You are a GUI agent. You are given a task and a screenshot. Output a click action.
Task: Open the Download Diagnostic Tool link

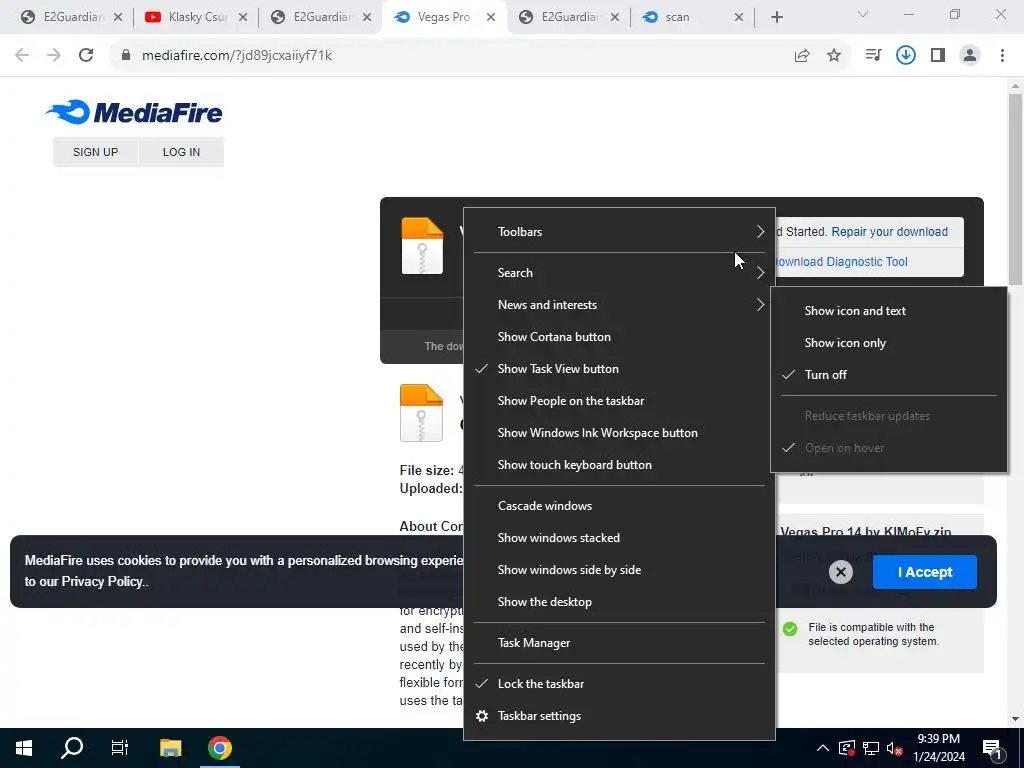click(x=840, y=262)
